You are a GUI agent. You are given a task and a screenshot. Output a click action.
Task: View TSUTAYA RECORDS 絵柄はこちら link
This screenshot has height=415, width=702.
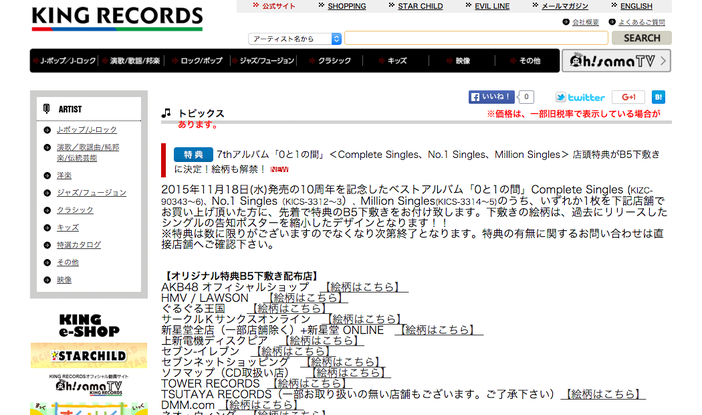[602, 394]
